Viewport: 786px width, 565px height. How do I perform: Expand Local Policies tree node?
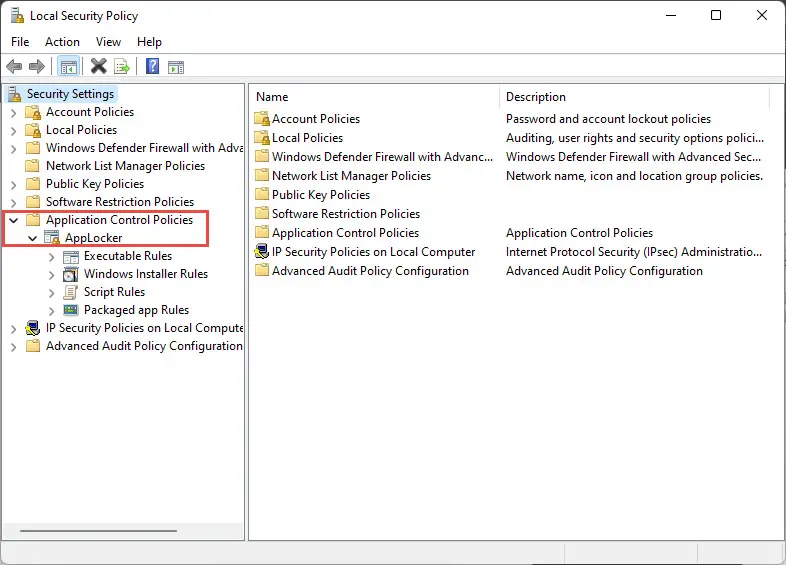(x=14, y=131)
